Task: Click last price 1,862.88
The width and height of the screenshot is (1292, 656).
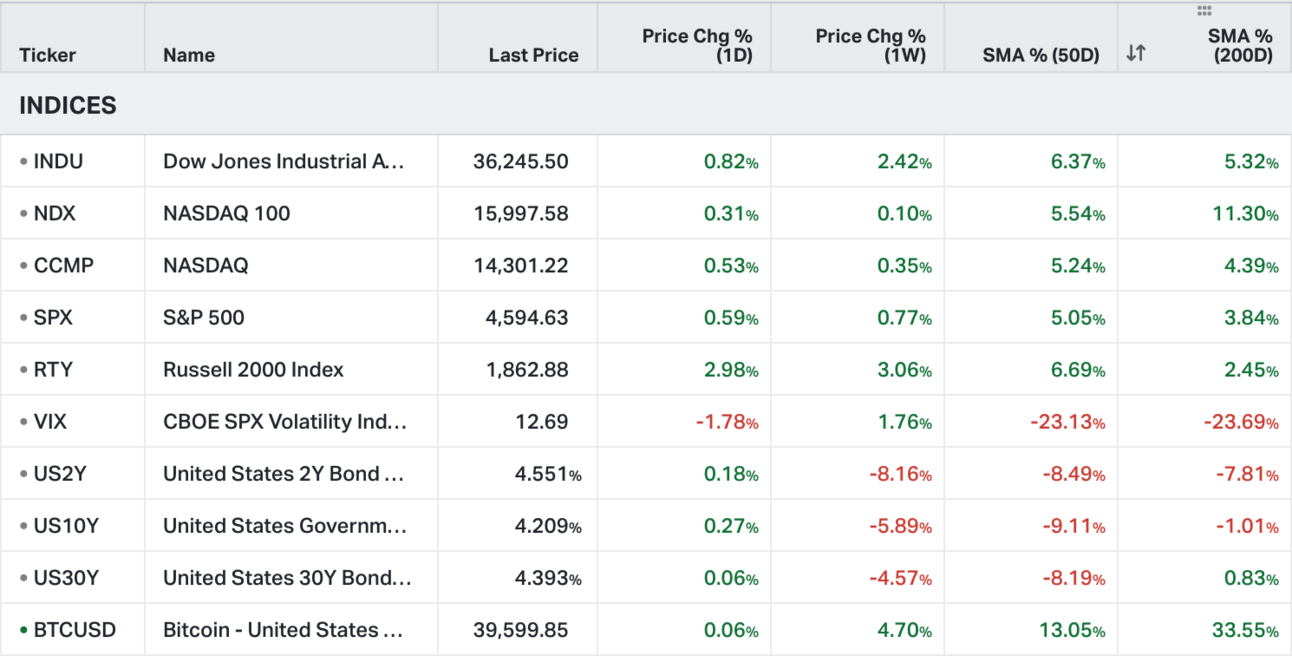Action: tap(527, 369)
